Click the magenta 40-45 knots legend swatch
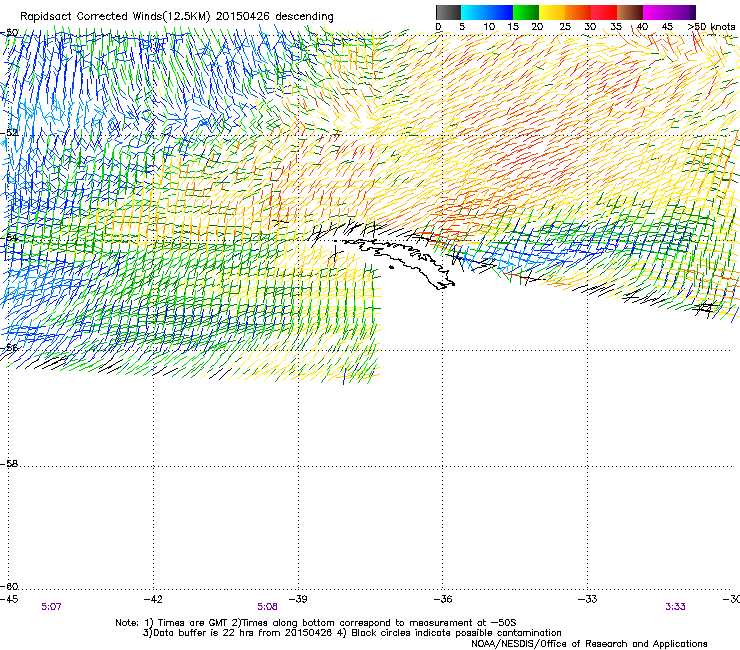740x650 pixels. (x=656, y=12)
